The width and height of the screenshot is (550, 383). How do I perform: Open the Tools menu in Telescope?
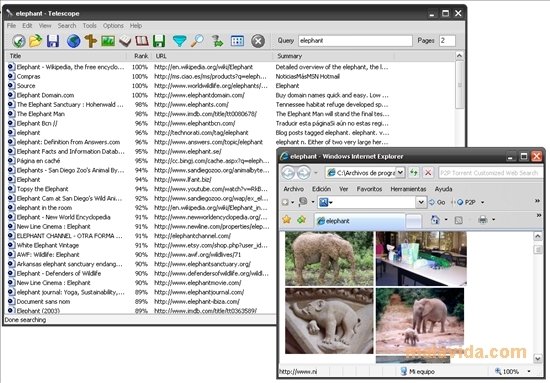coord(89,26)
